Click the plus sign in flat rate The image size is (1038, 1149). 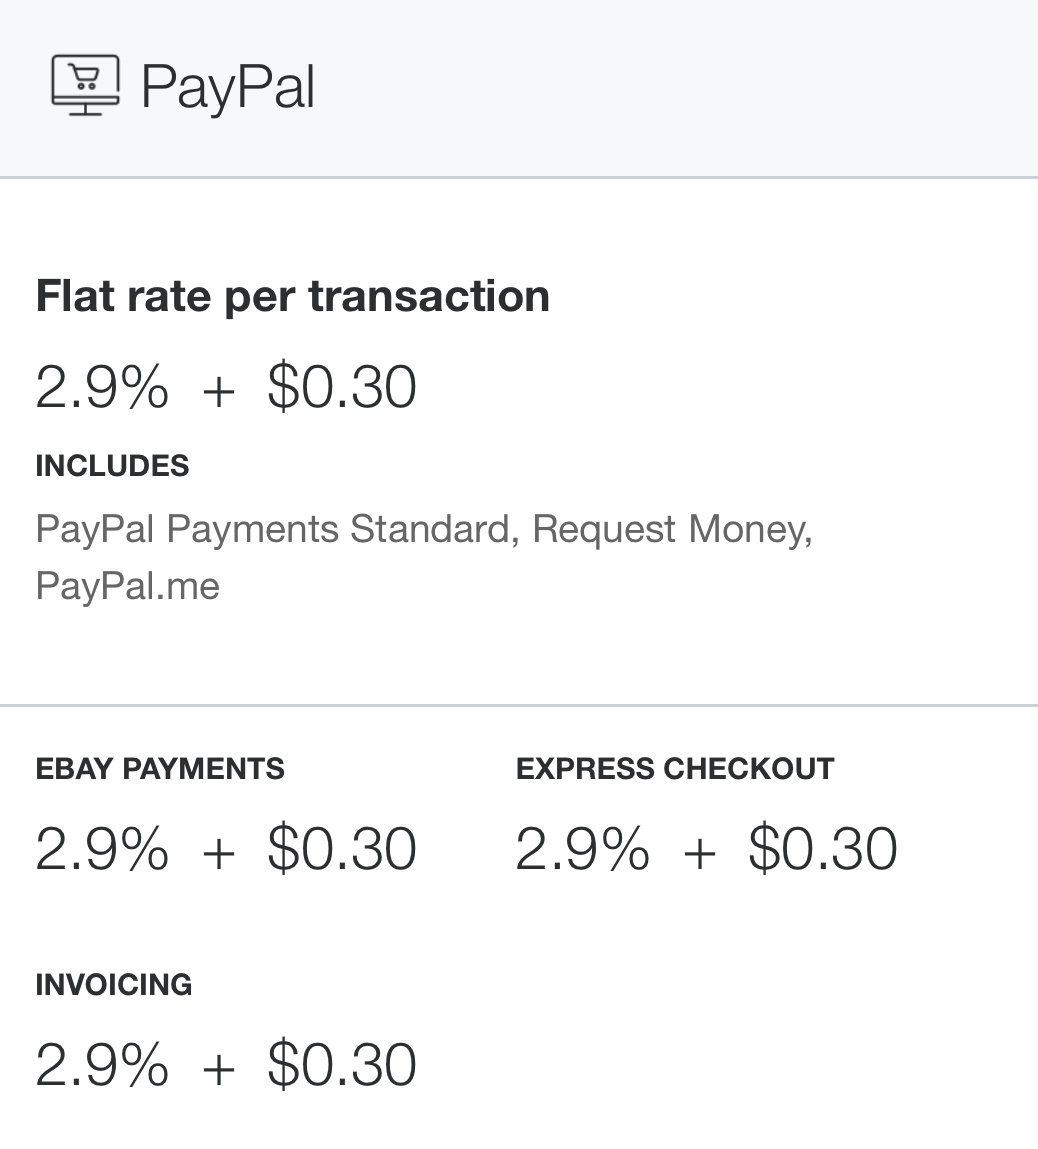pos(218,391)
